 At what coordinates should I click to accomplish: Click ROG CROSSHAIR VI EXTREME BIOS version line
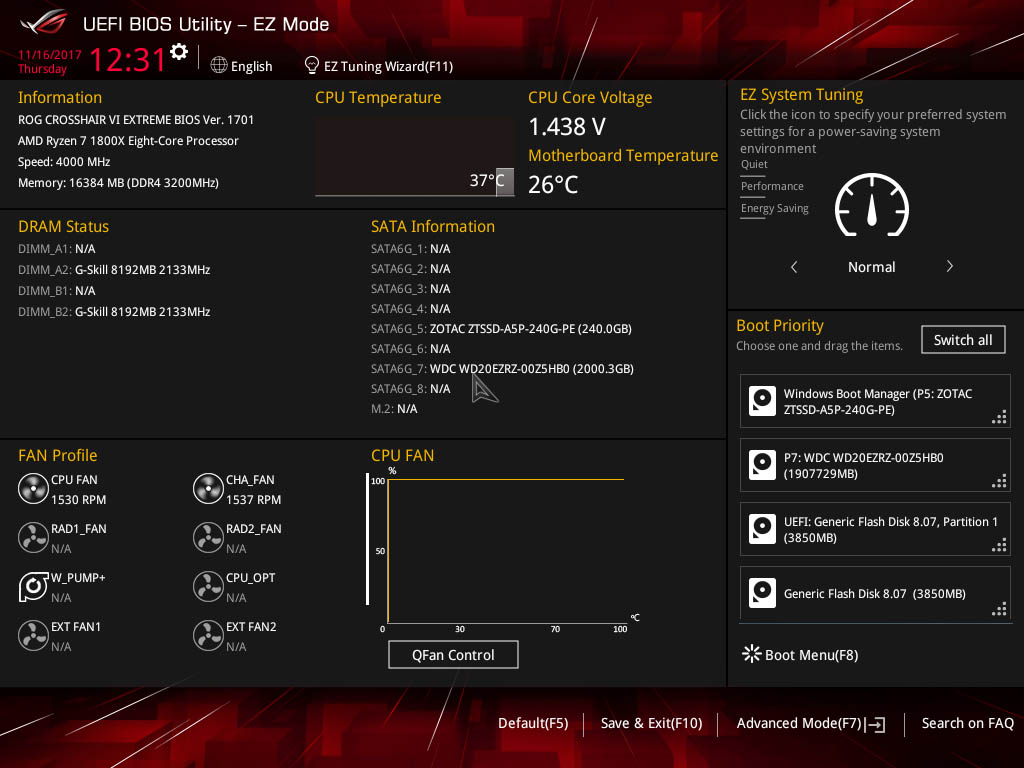tap(136, 120)
